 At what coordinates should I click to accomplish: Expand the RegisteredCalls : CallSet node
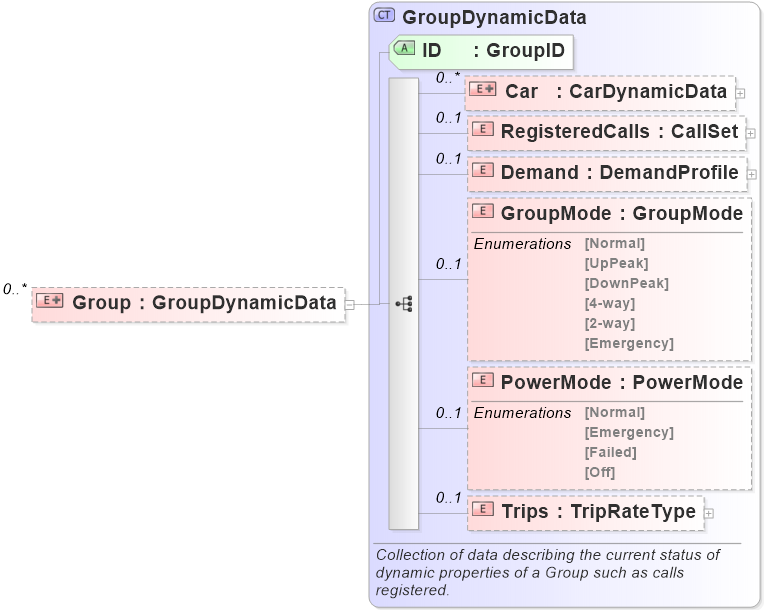coord(751,132)
